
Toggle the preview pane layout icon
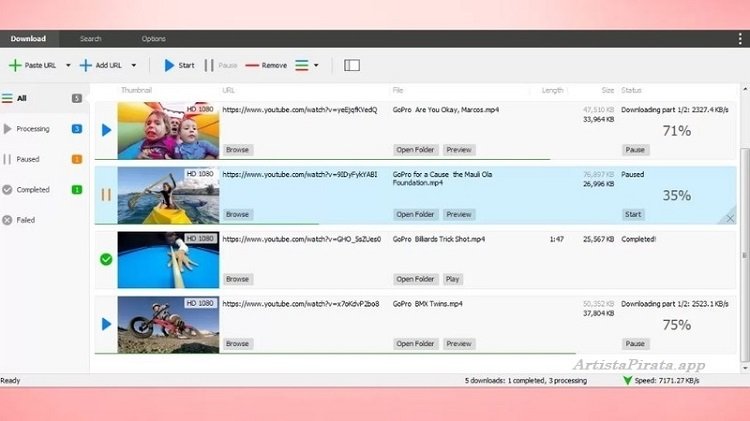pos(351,65)
